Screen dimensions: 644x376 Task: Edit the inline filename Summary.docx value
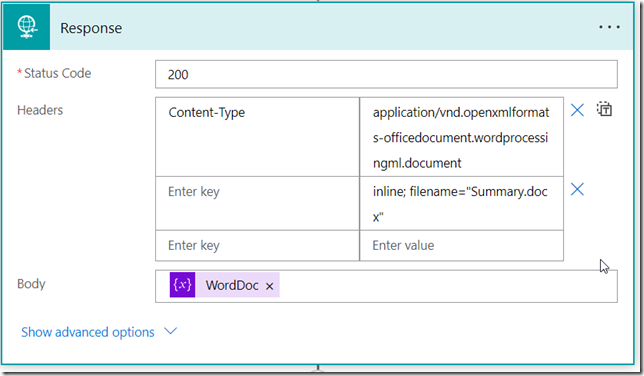461,203
